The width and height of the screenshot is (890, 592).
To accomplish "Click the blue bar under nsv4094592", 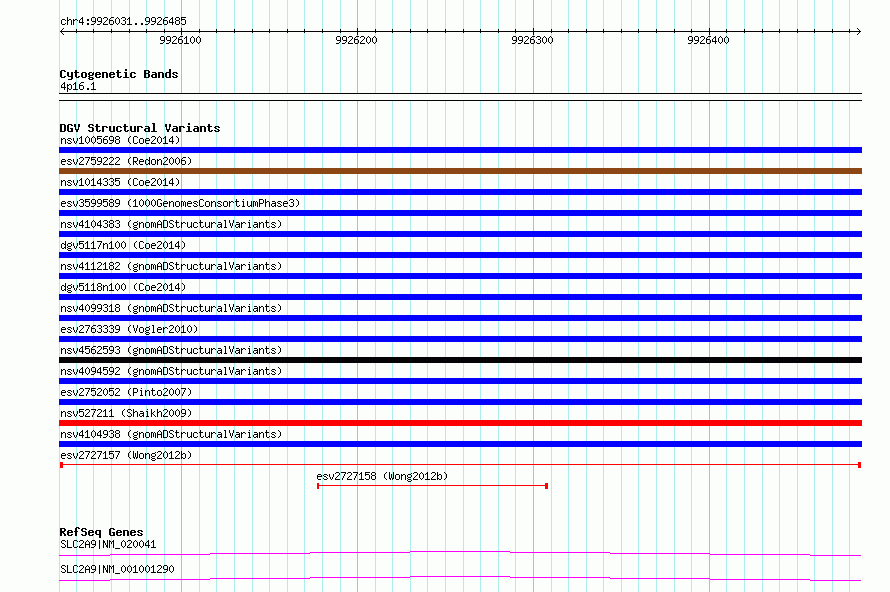I will [x=460, y=381].
